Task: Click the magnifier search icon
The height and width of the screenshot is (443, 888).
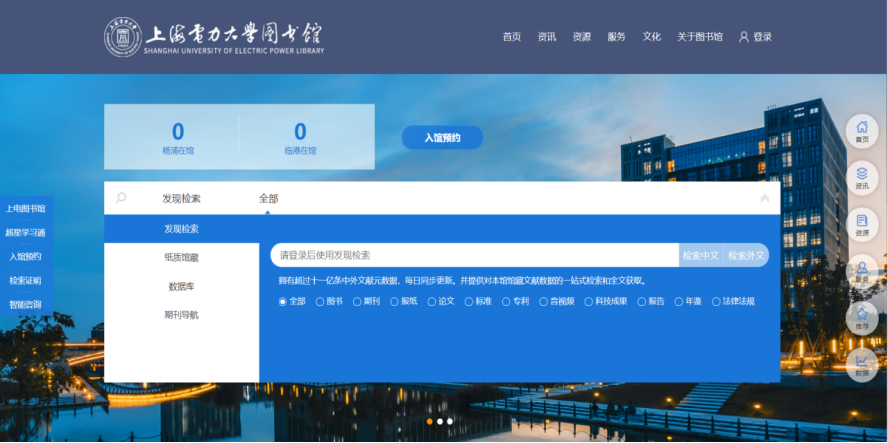Action: pos(121,198)
